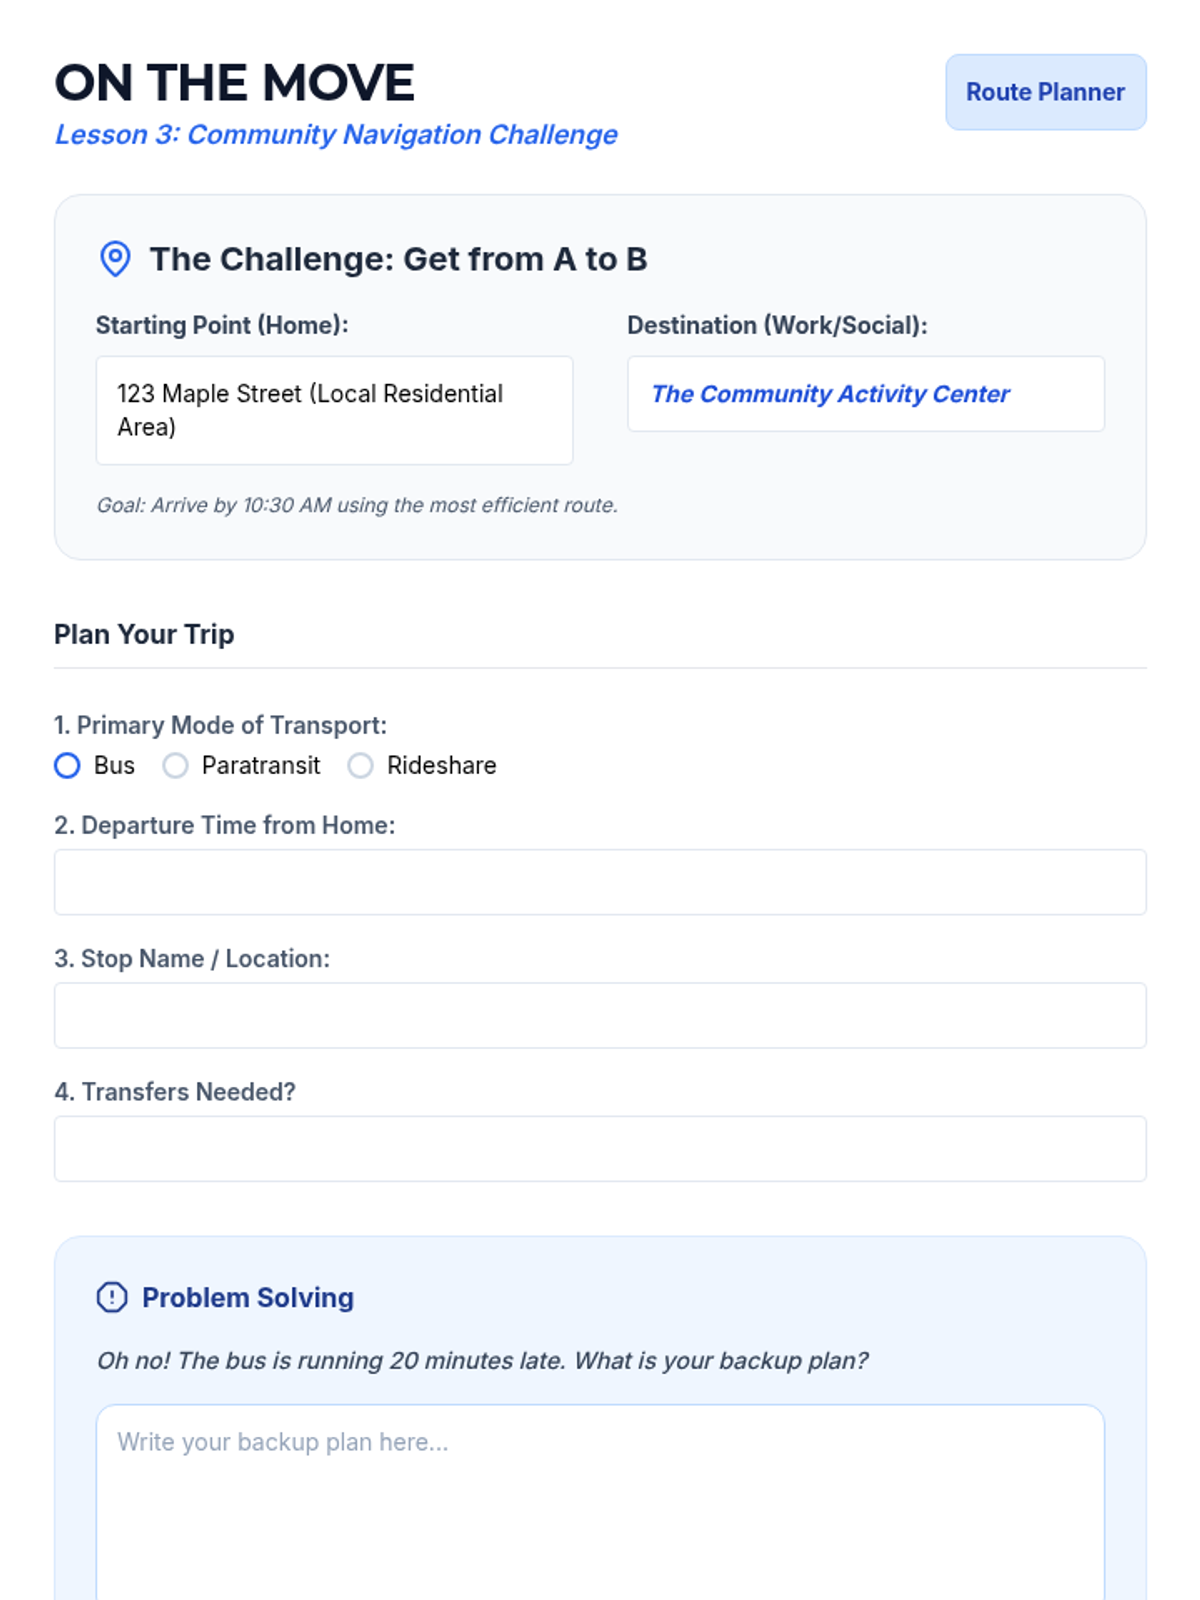Screen dimensions: 1200x1600
Task: Click the 123 Maple Street starting point box
Action: [334, 410]
